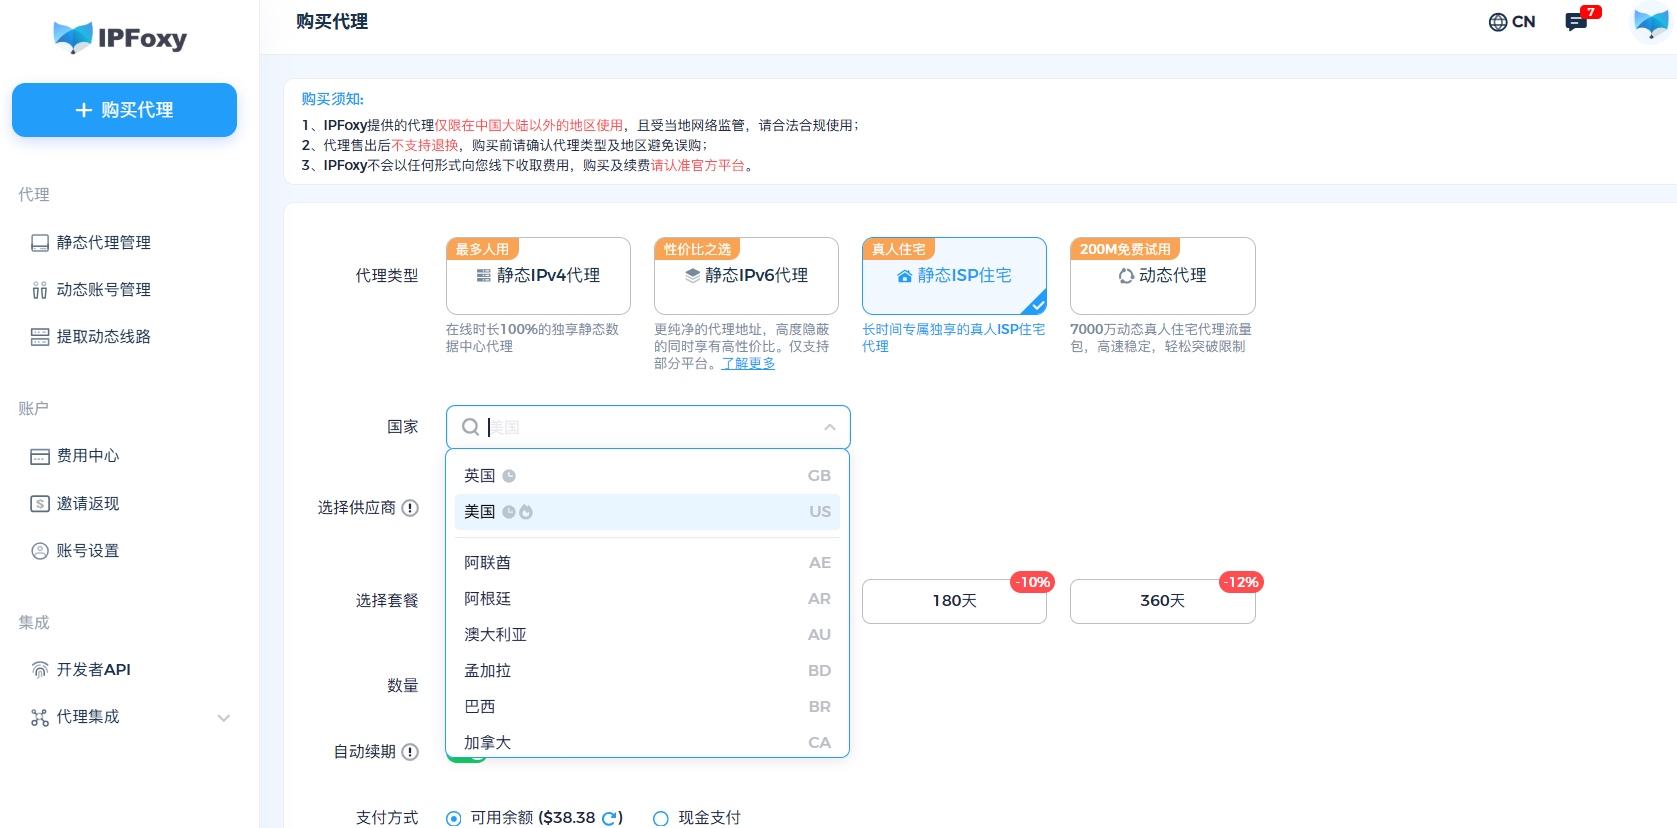Select 可用余额 payment radio button
The width and height of the screenshot is (1677, 828).
coord(454,818)
